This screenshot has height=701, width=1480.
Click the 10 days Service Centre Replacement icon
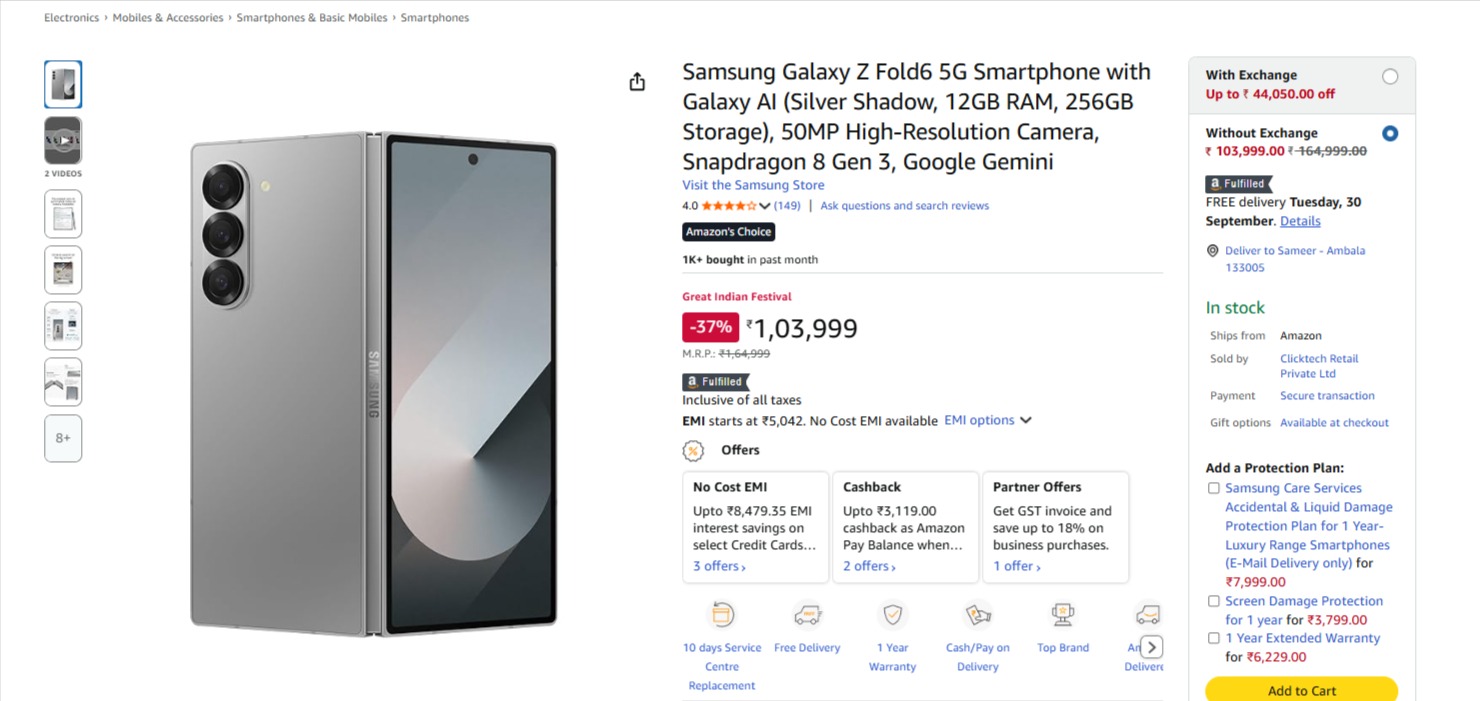click(722, 614)
